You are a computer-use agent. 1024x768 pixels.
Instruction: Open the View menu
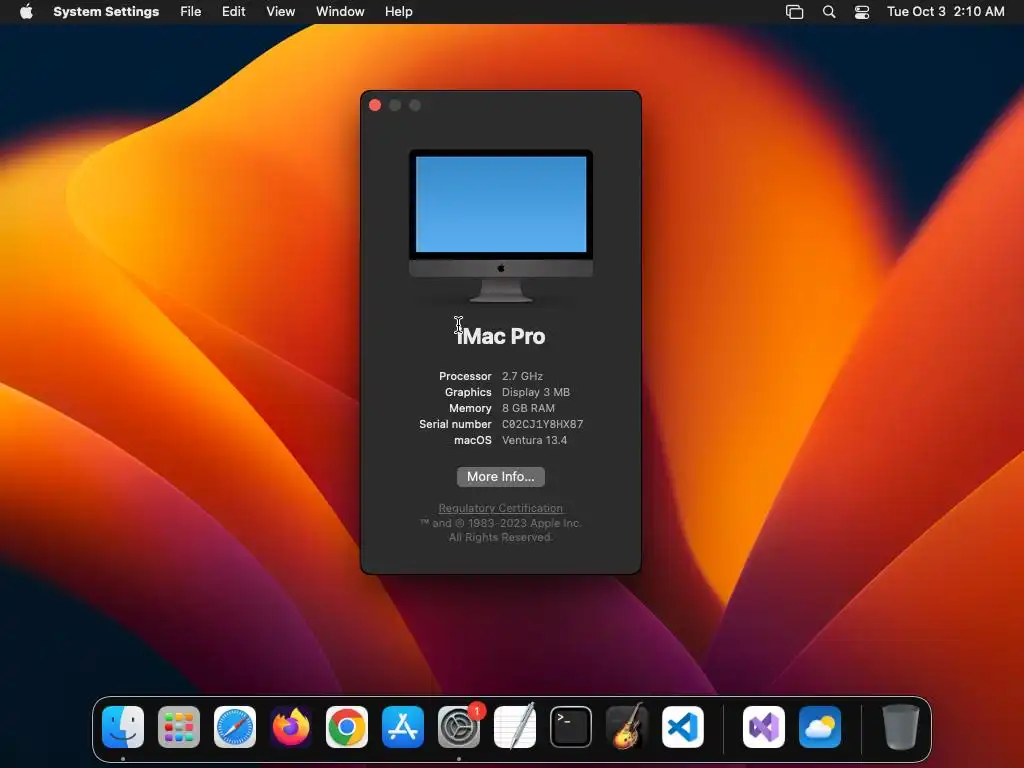coord(280,12)
